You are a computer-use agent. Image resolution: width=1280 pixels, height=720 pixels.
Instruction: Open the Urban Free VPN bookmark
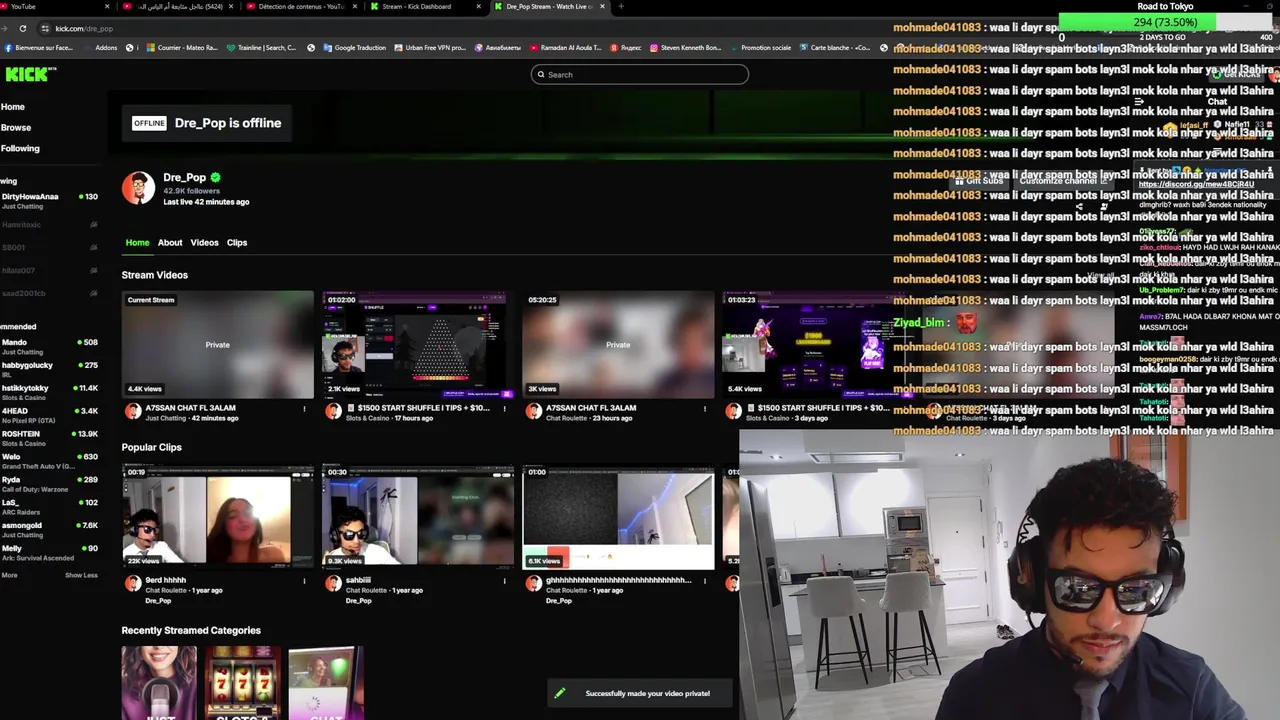430,47
